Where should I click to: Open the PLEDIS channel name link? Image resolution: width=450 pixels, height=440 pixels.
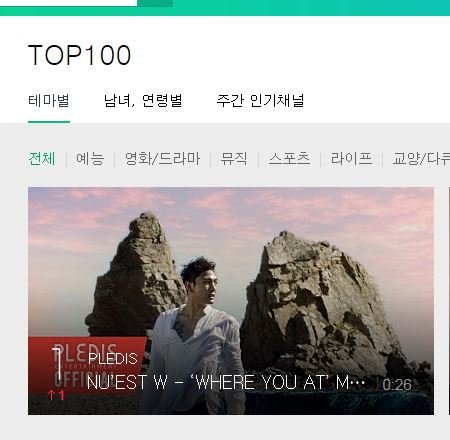coord(113,359)
